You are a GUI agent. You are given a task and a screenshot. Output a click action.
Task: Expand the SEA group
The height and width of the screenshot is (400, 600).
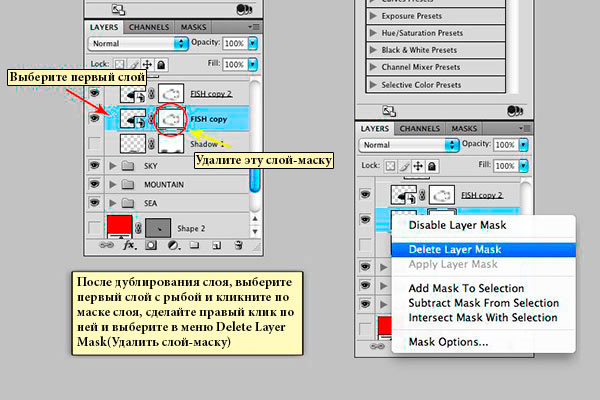[112, 203]
